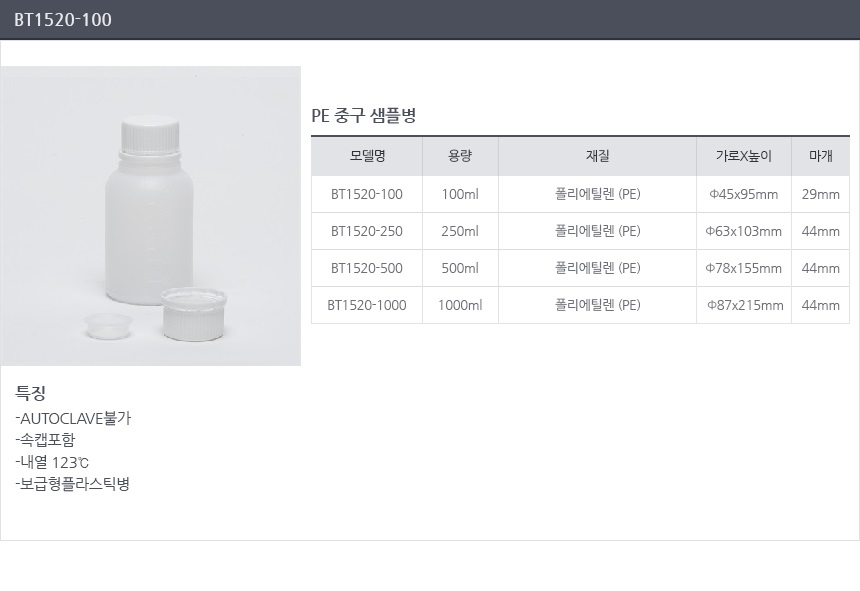860x591 pixels.
Task: Click the BT1520-500 model name
Action: point(367,268)
